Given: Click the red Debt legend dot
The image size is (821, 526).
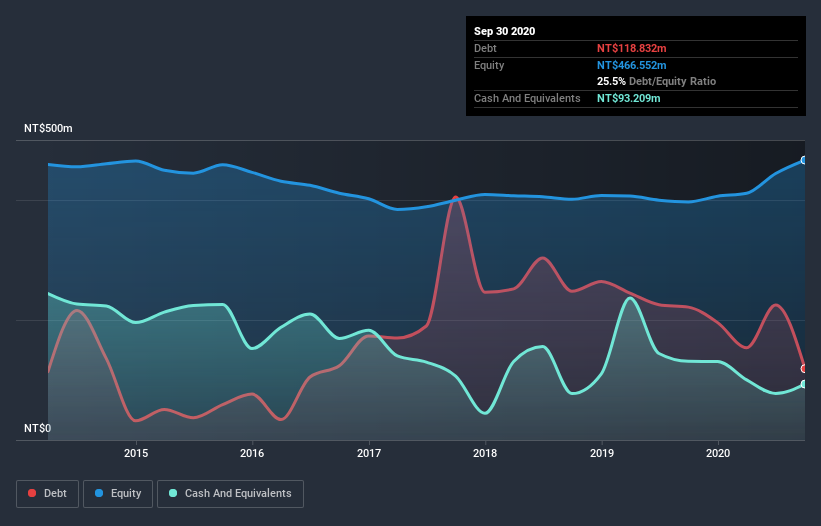Looking at the screenshot, I should (32, 493).
